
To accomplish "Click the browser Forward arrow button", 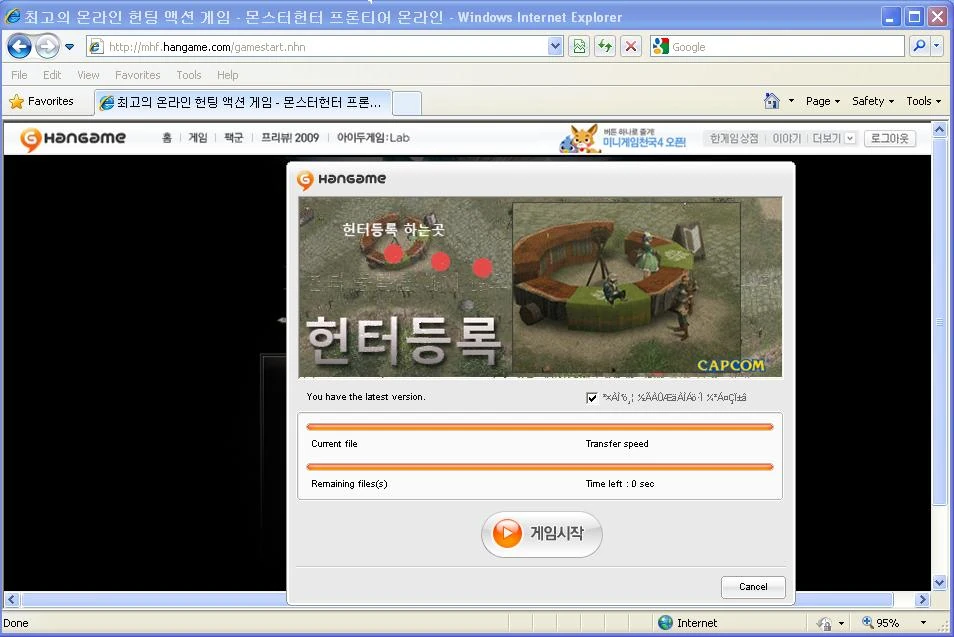I will (47, 46).
